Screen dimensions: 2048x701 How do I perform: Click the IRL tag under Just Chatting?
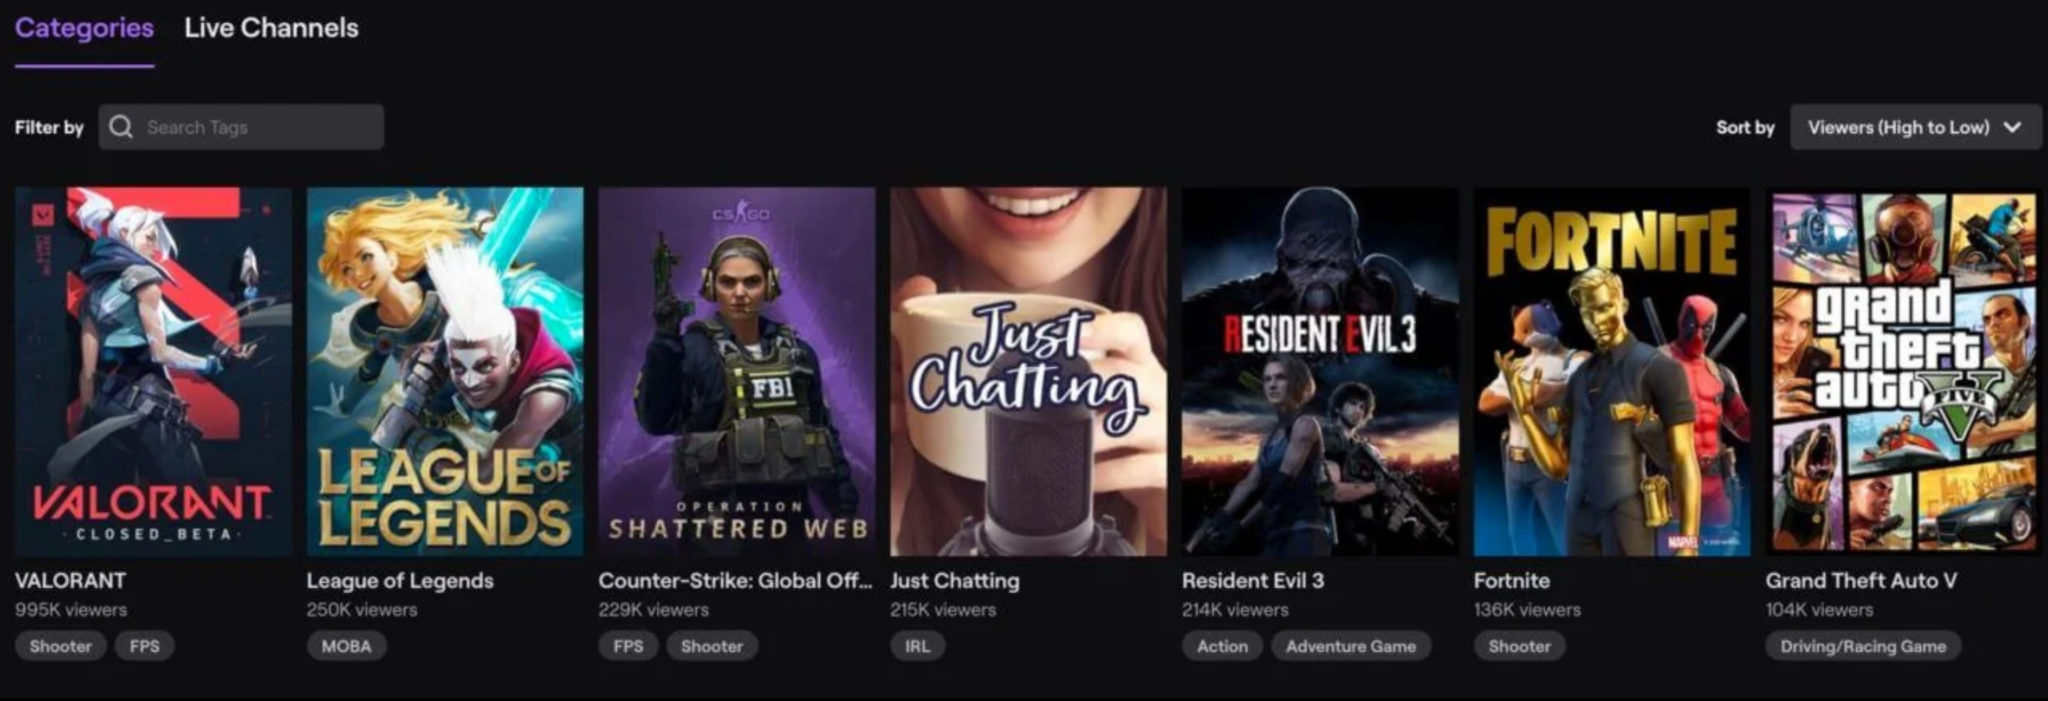[918, 646]
